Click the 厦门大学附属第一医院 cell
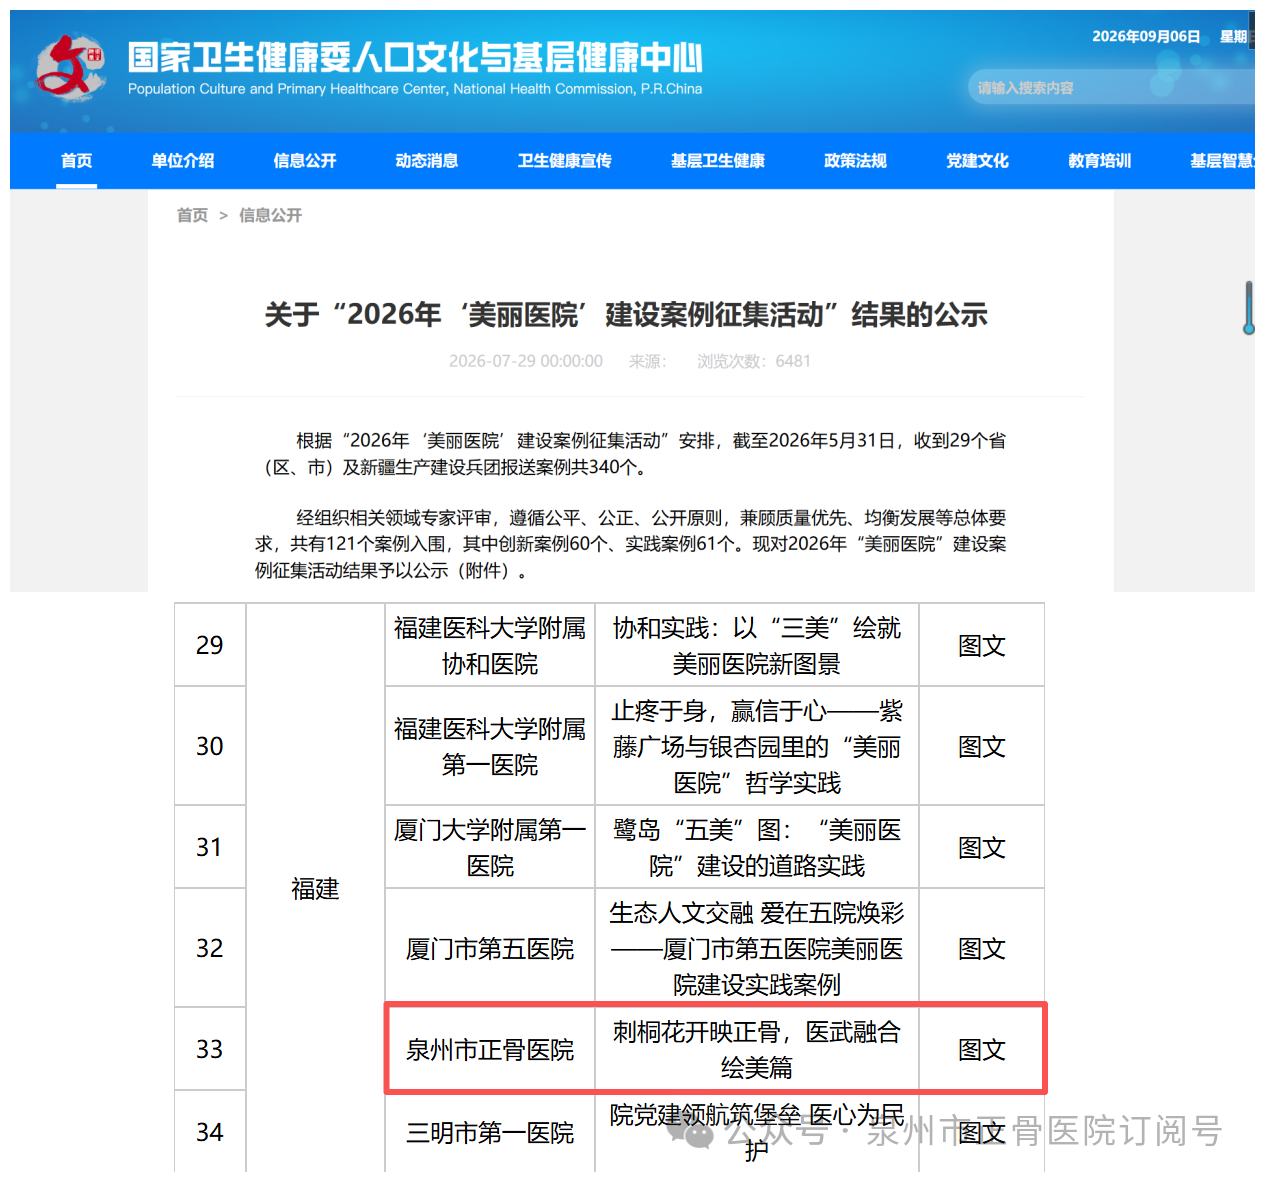Image resolution: width=1265 pixels, height=1182 pixels. [490, 847]
